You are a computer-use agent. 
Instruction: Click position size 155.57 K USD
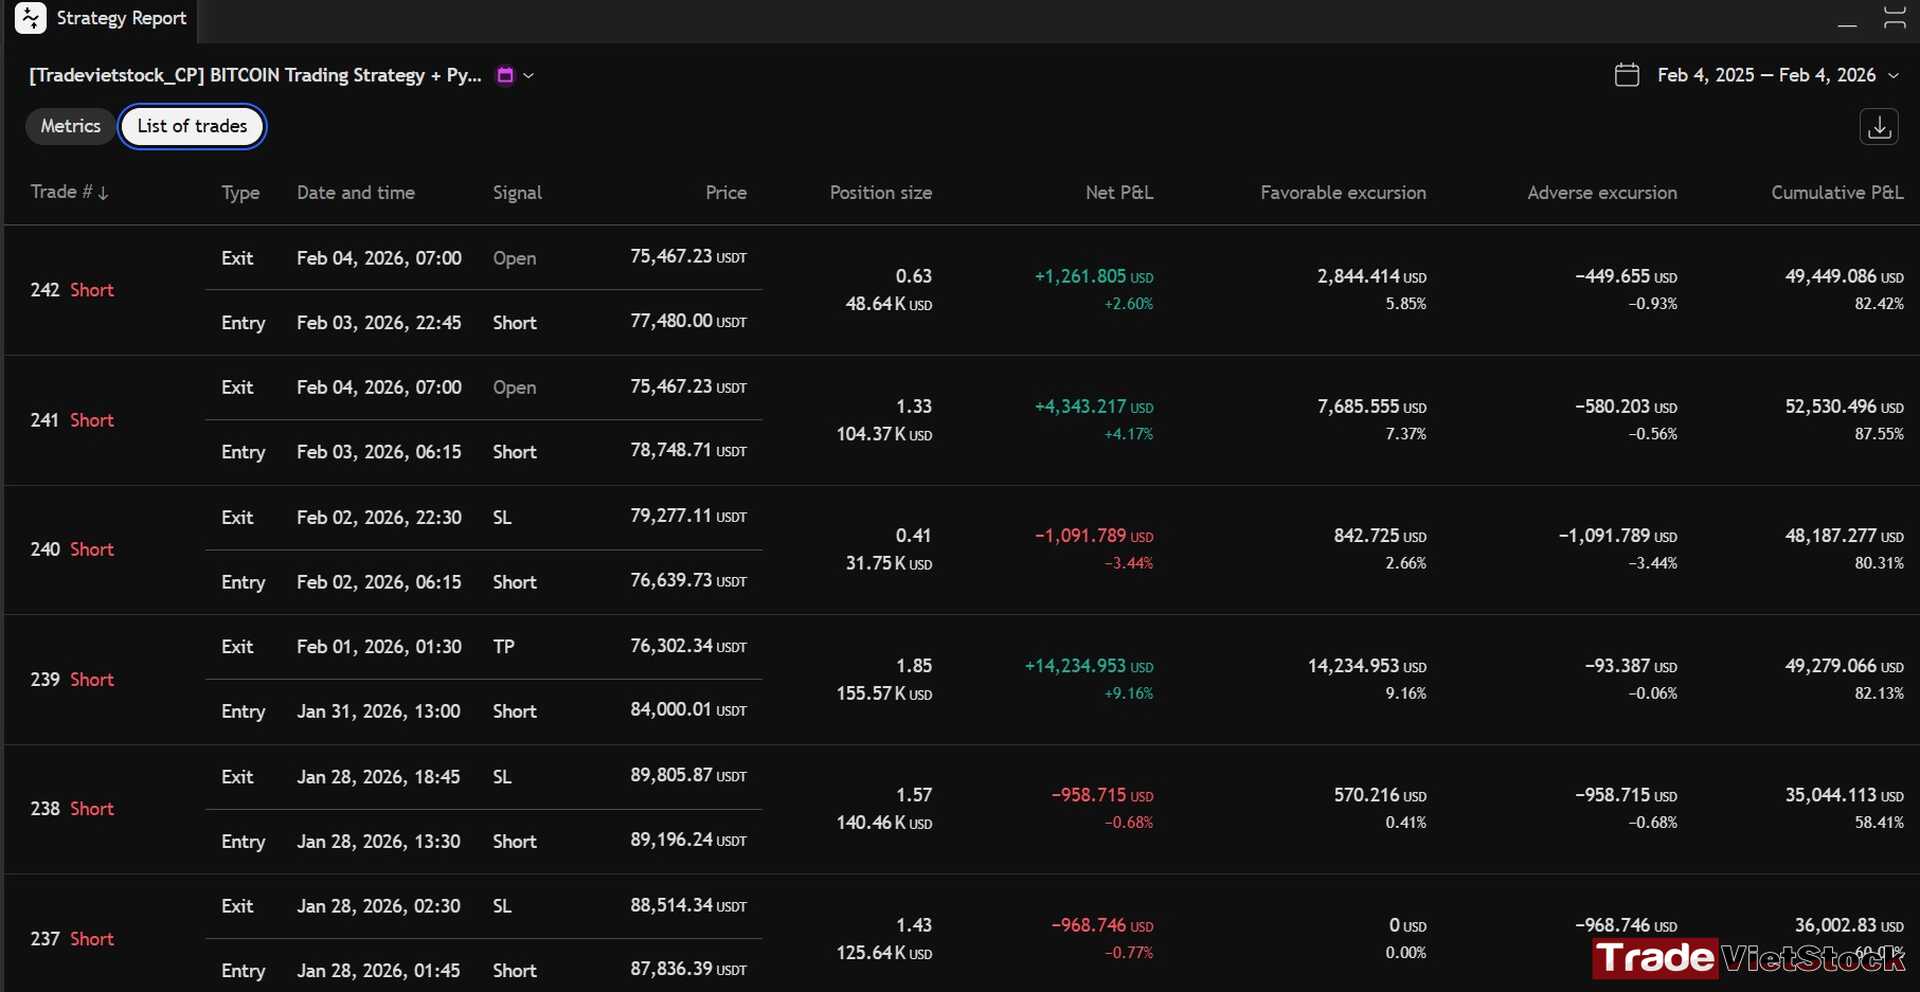pos(884,693)
